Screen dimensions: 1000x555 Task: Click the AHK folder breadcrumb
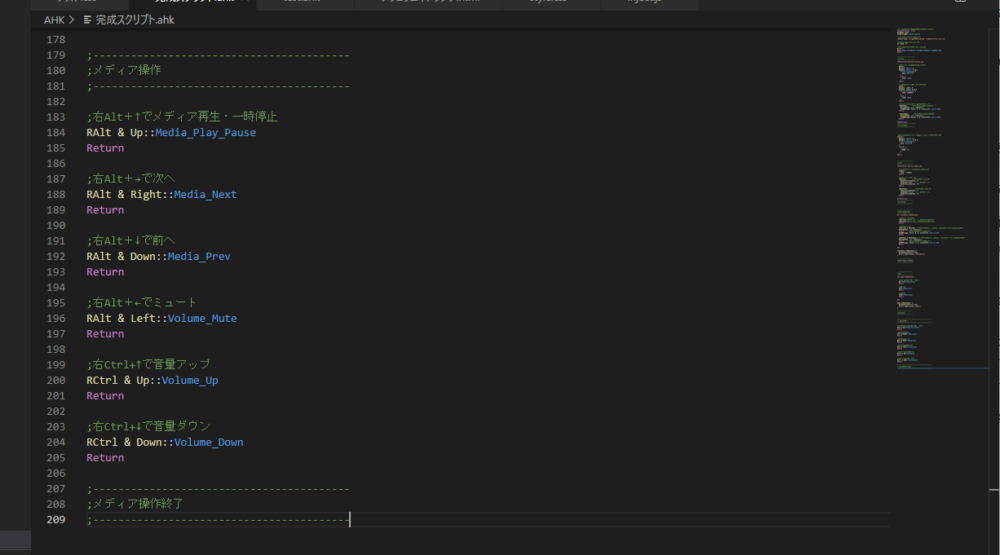tap(54, 20)
